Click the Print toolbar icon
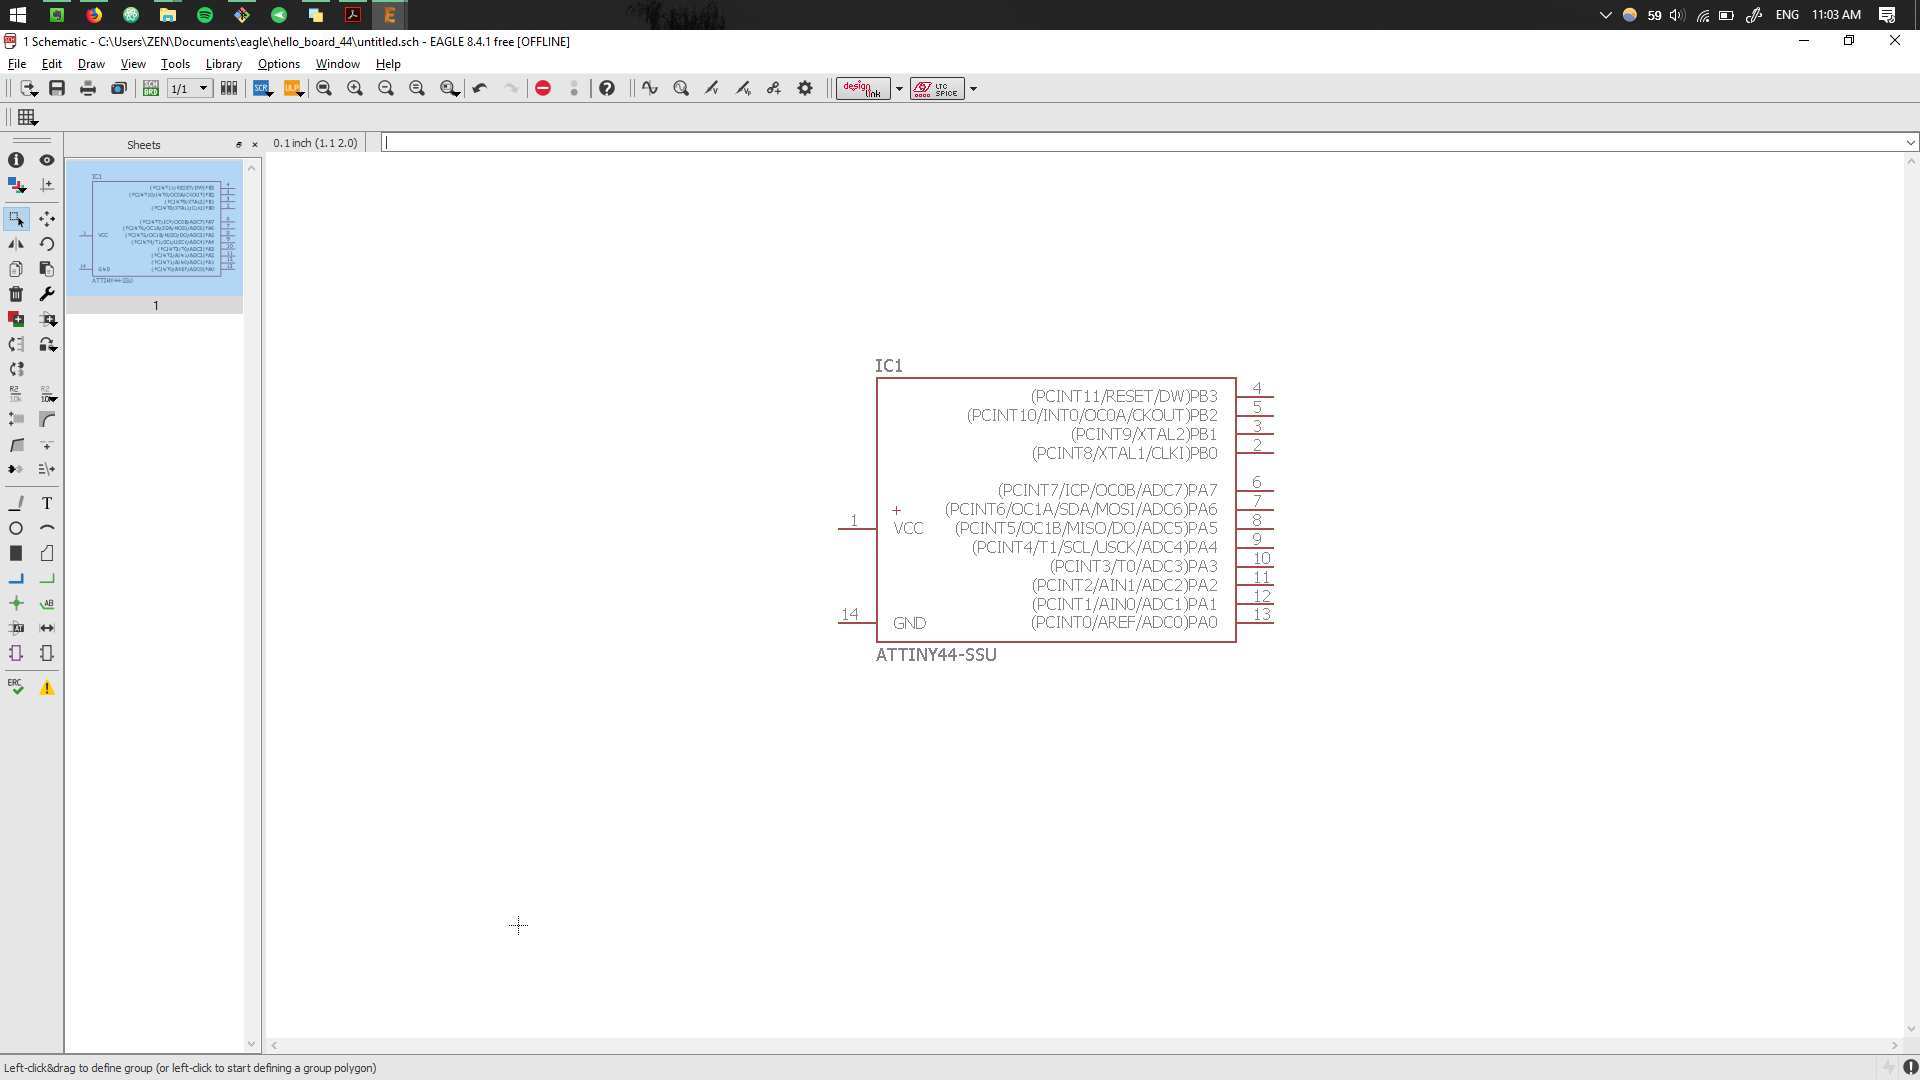Viewport: 1920px width, 1080px height. 88,88
